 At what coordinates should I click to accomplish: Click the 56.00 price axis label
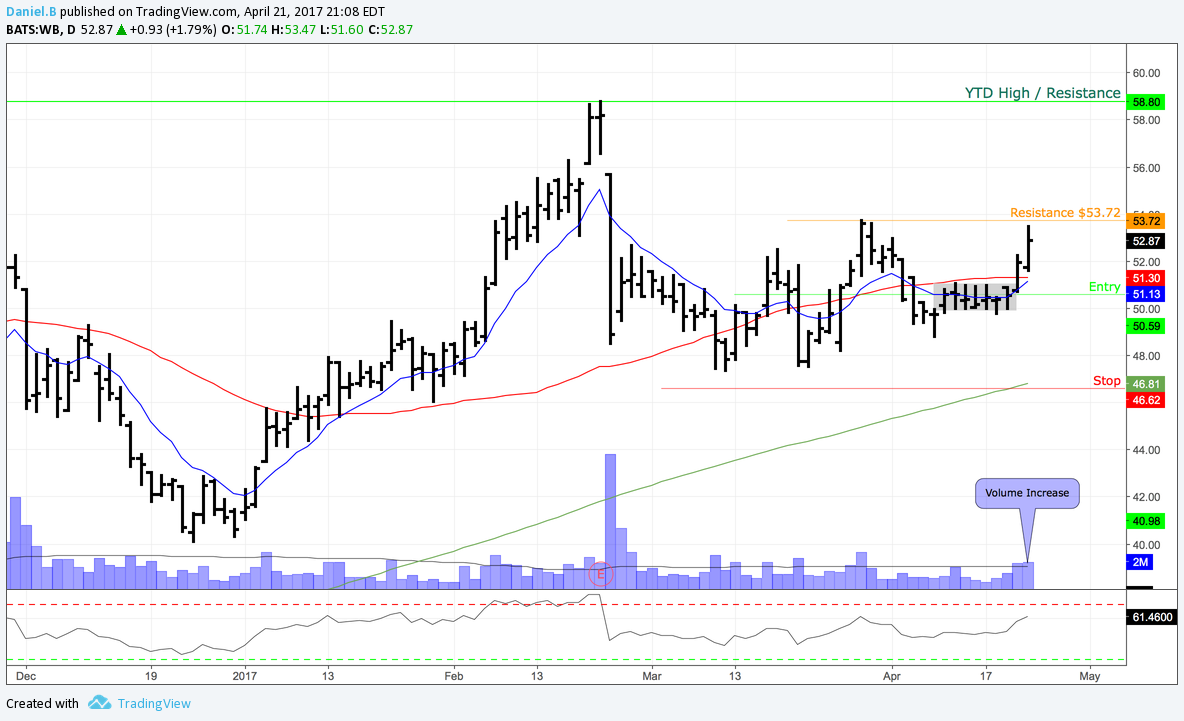1145,168
